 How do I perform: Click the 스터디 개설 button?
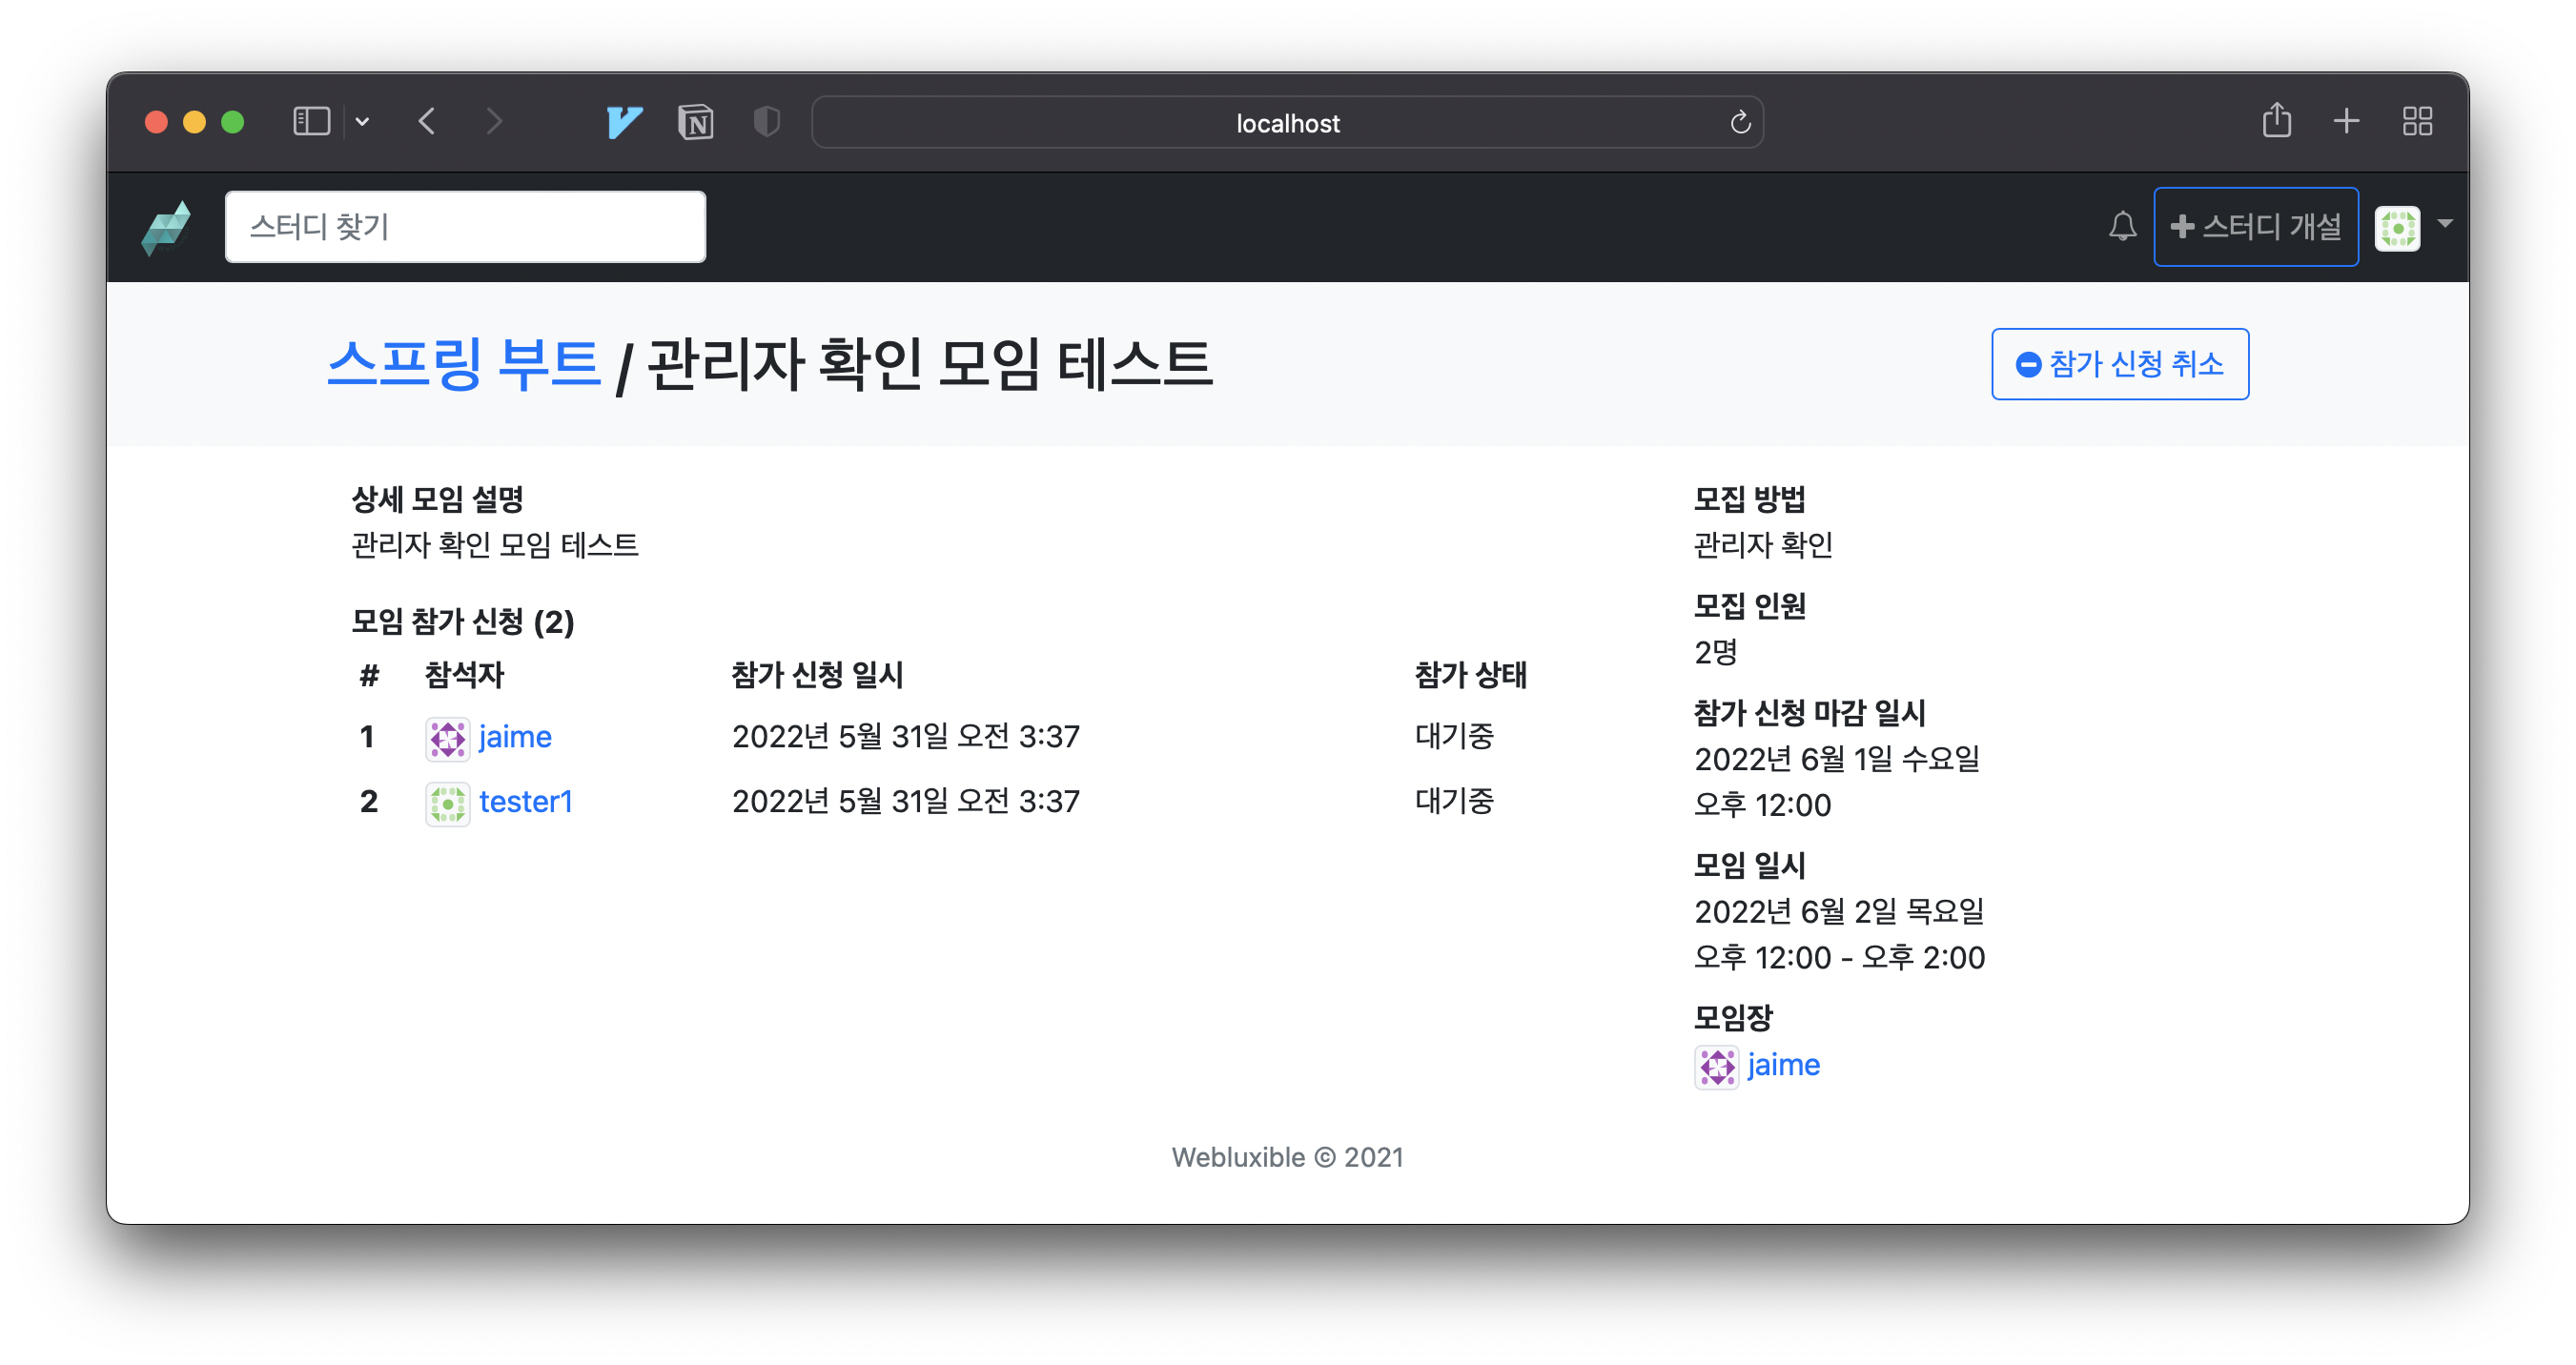(2255, 227)
